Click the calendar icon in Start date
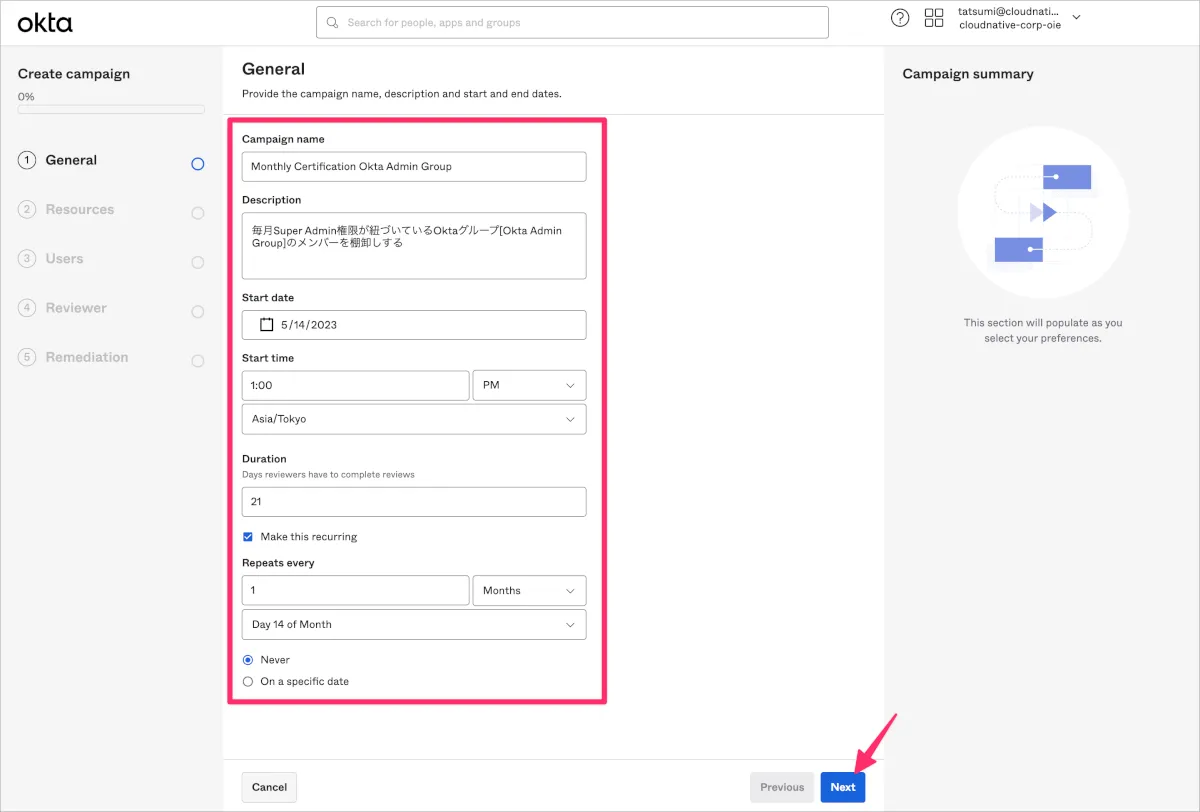The width and height of the screenshot is (1200, 812). pyautogui.click(x=266, y=325)
